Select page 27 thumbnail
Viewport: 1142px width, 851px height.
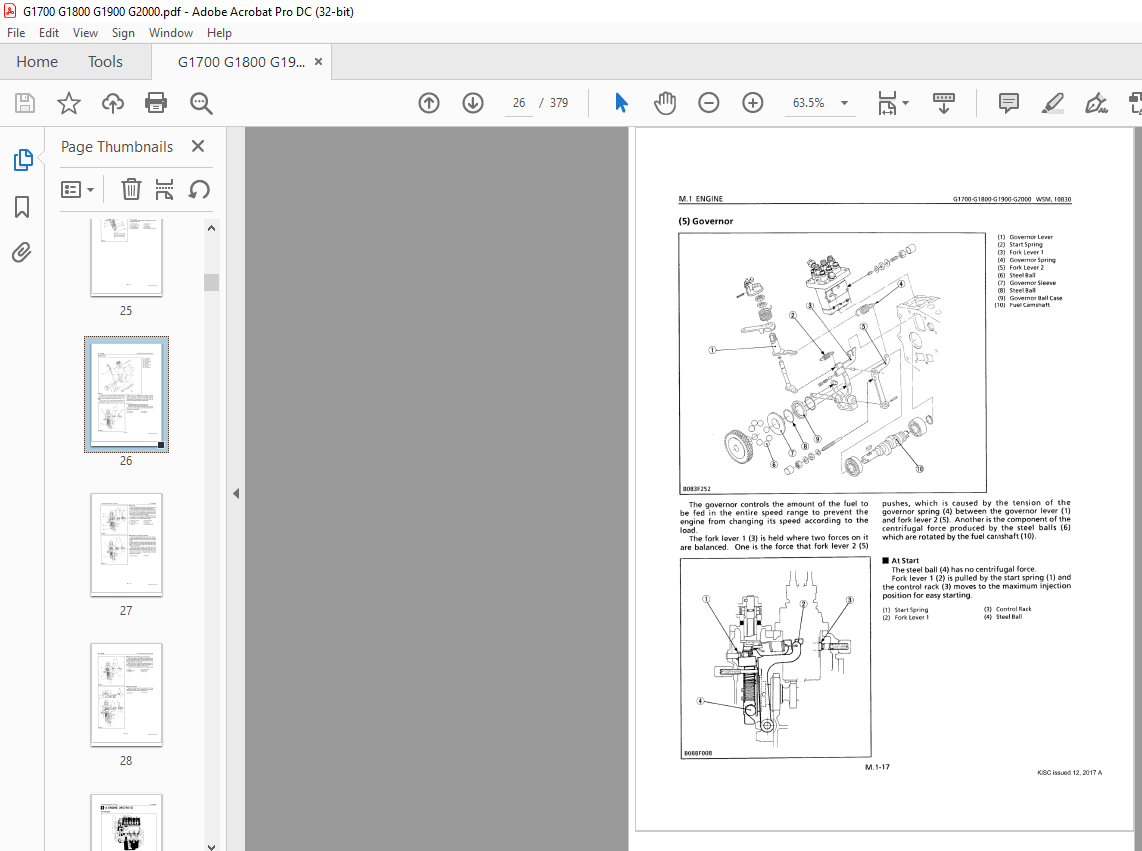click(x=126, y=544)
